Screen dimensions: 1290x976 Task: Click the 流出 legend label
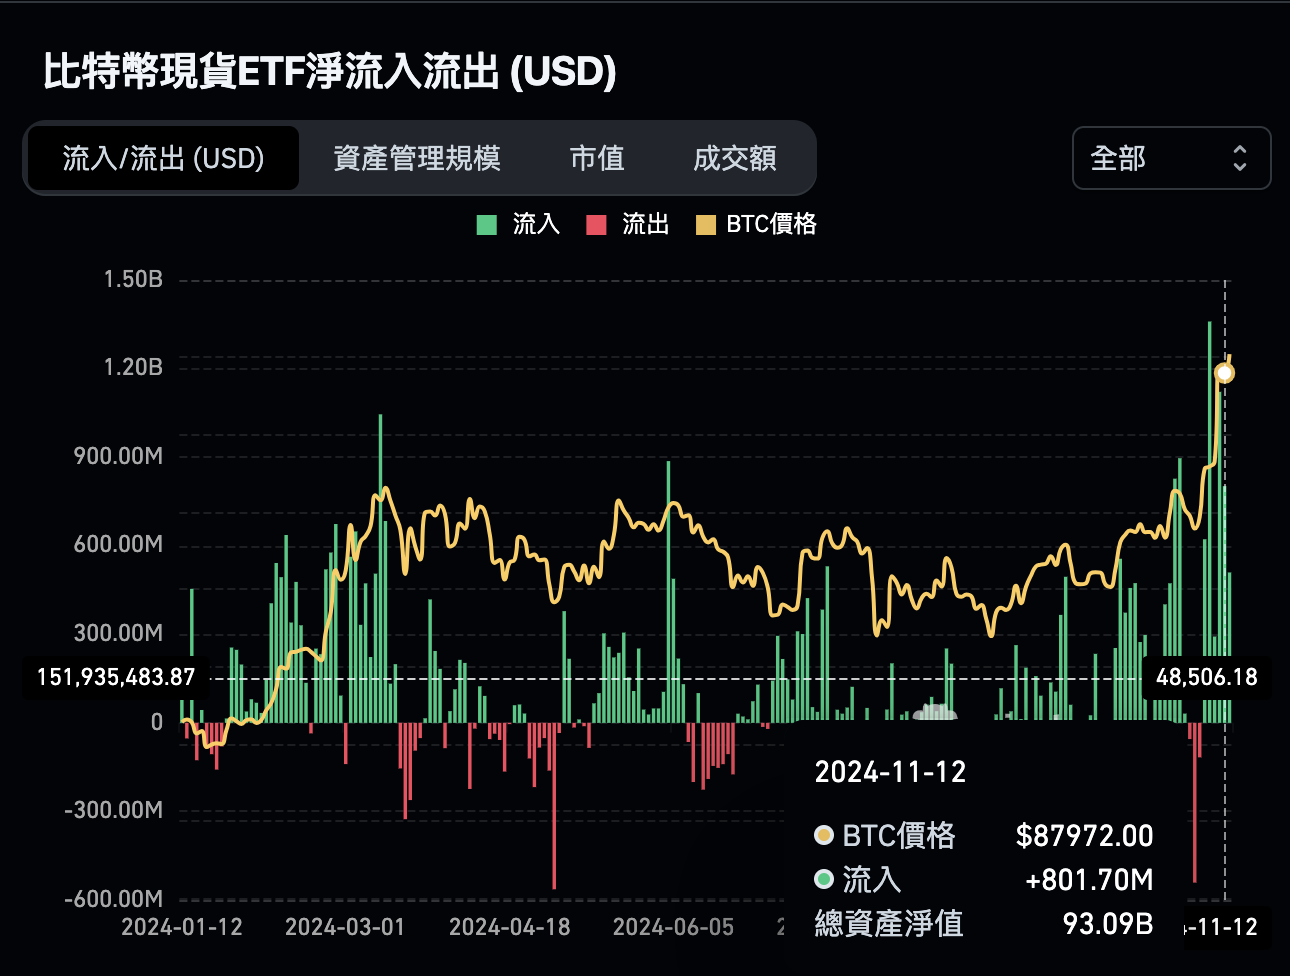pos(646,224)
